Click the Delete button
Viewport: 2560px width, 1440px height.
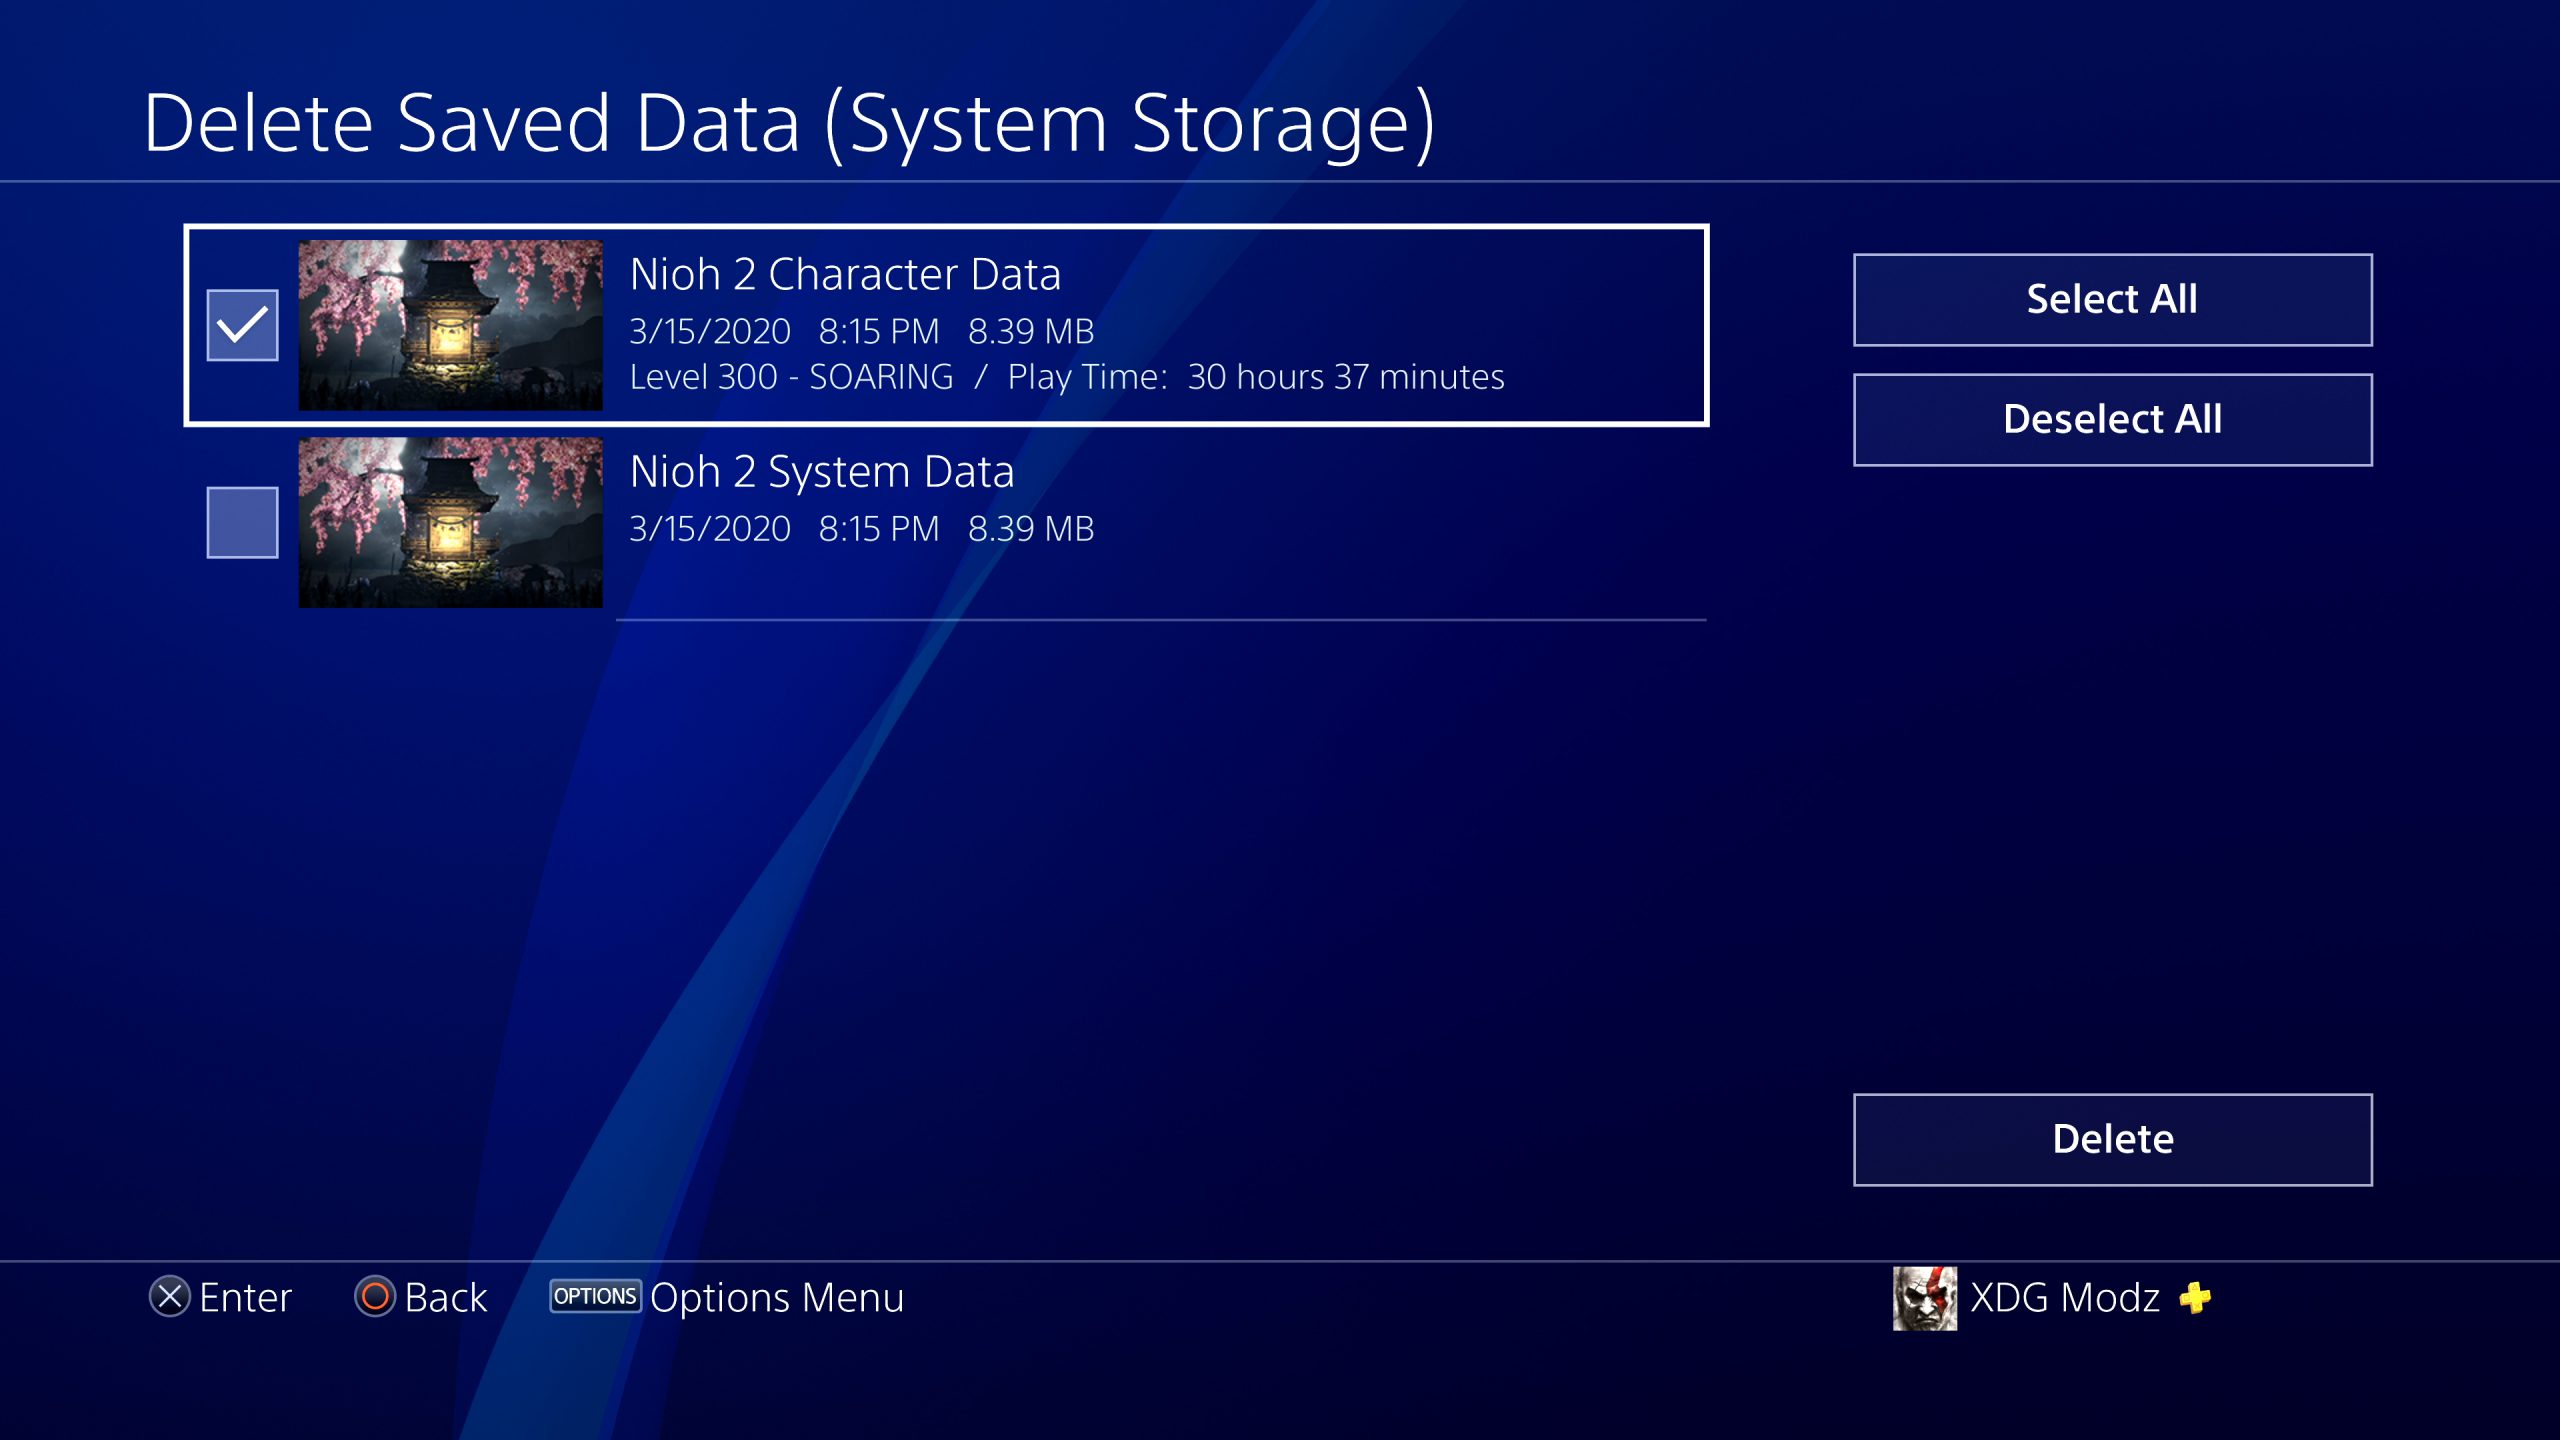coord(2112,1140)
